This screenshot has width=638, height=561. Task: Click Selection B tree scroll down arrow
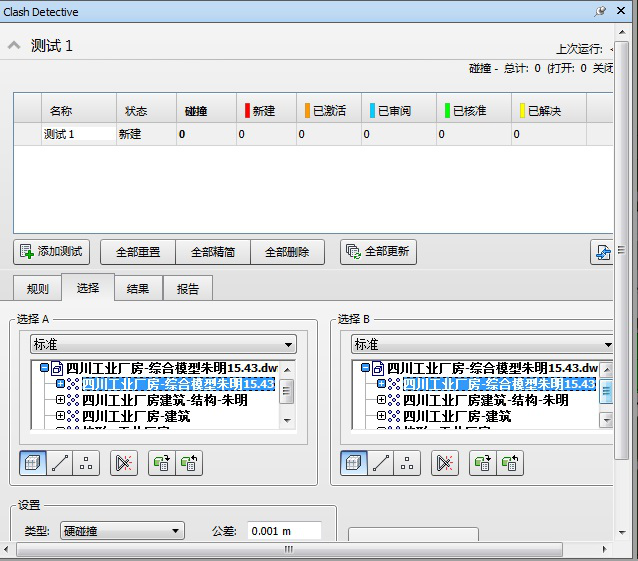point(606,420)
